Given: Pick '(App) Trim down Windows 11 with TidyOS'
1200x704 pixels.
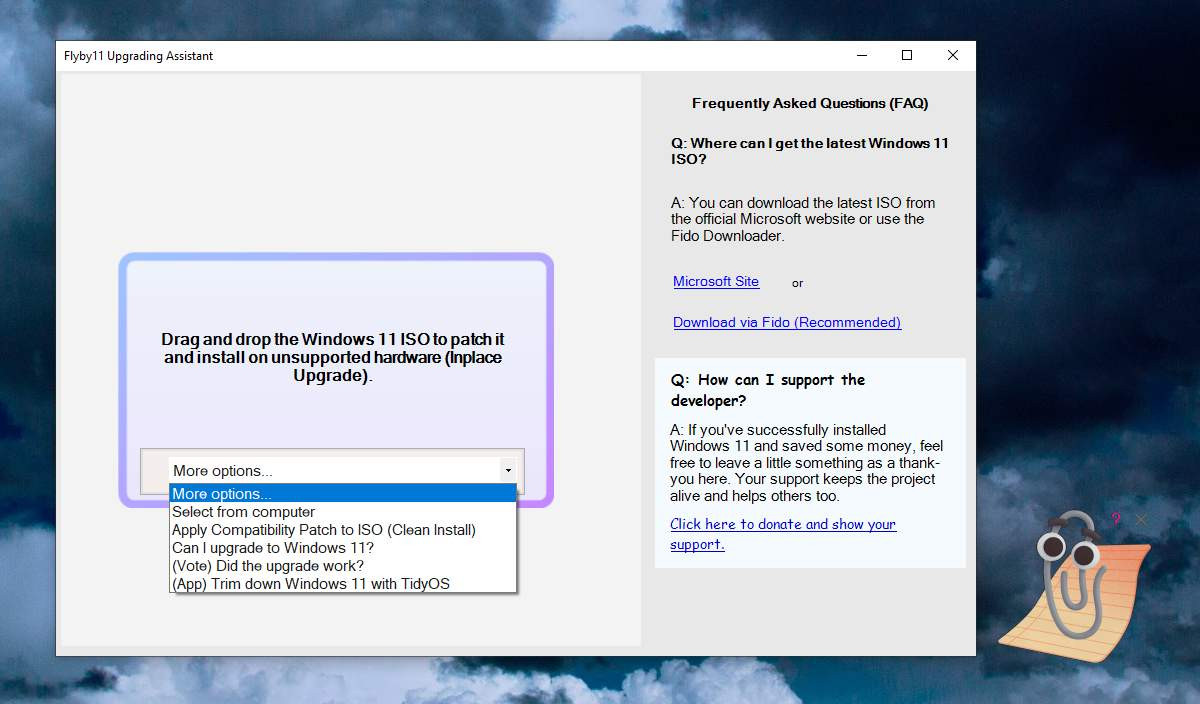Looking at the screenshot, I should tap(343, 584).
